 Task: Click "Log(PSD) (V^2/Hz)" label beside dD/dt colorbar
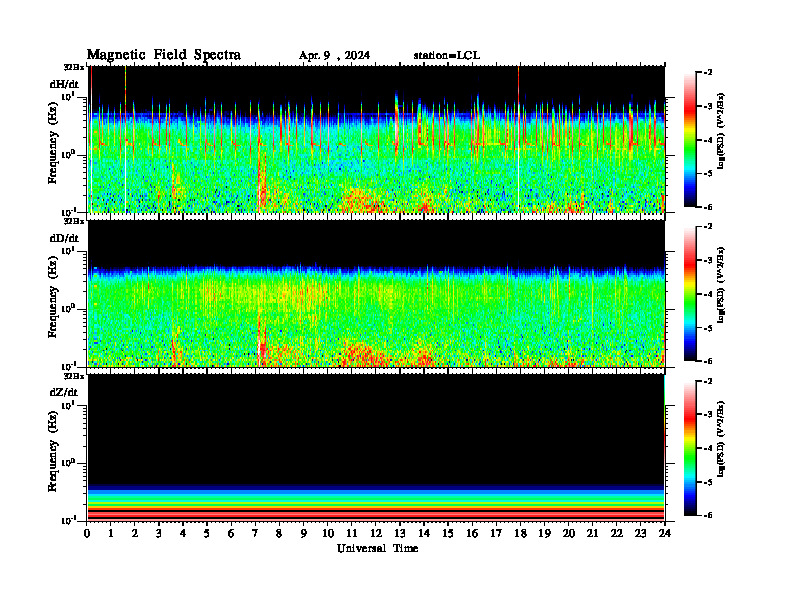click(x=721, y=285)
